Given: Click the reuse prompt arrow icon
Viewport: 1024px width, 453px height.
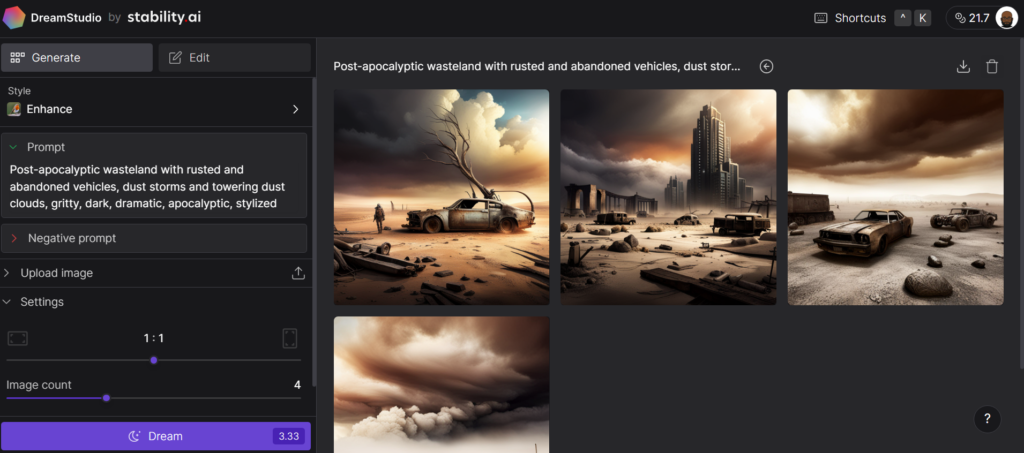Looking at the screenshot, I should coord(767,66).
